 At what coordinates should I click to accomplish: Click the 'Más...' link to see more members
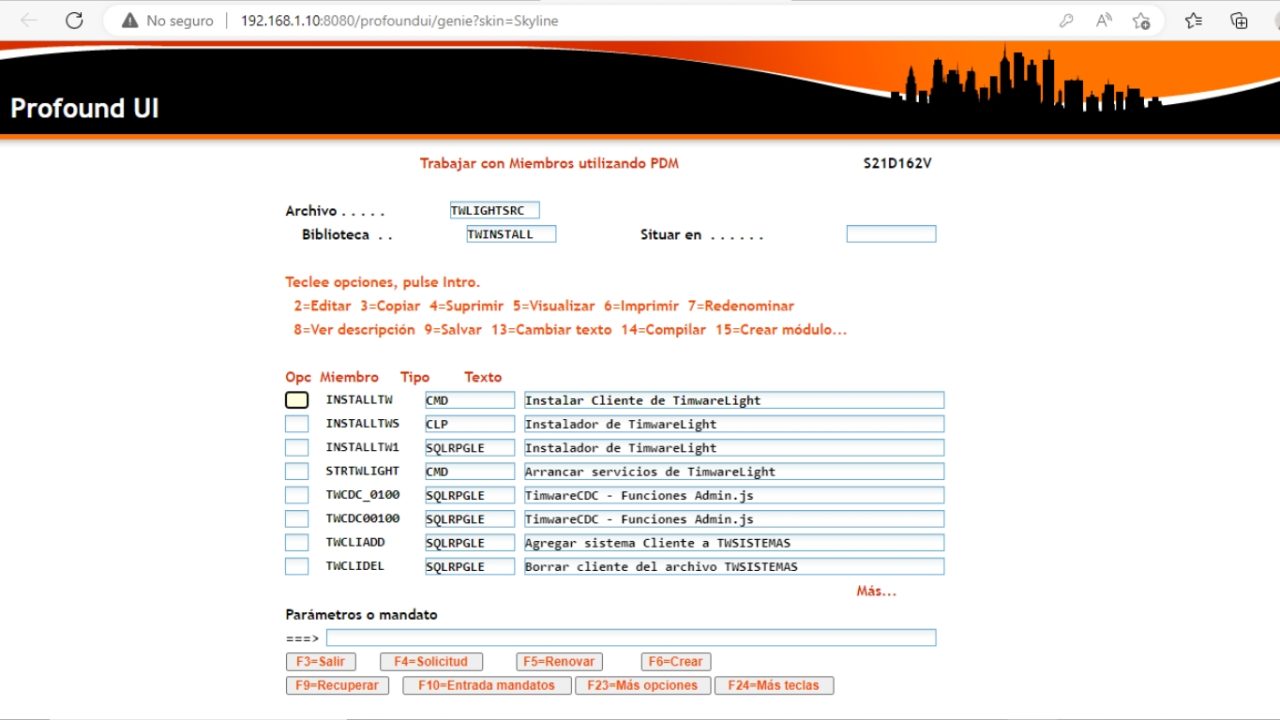tap(875, 591)
